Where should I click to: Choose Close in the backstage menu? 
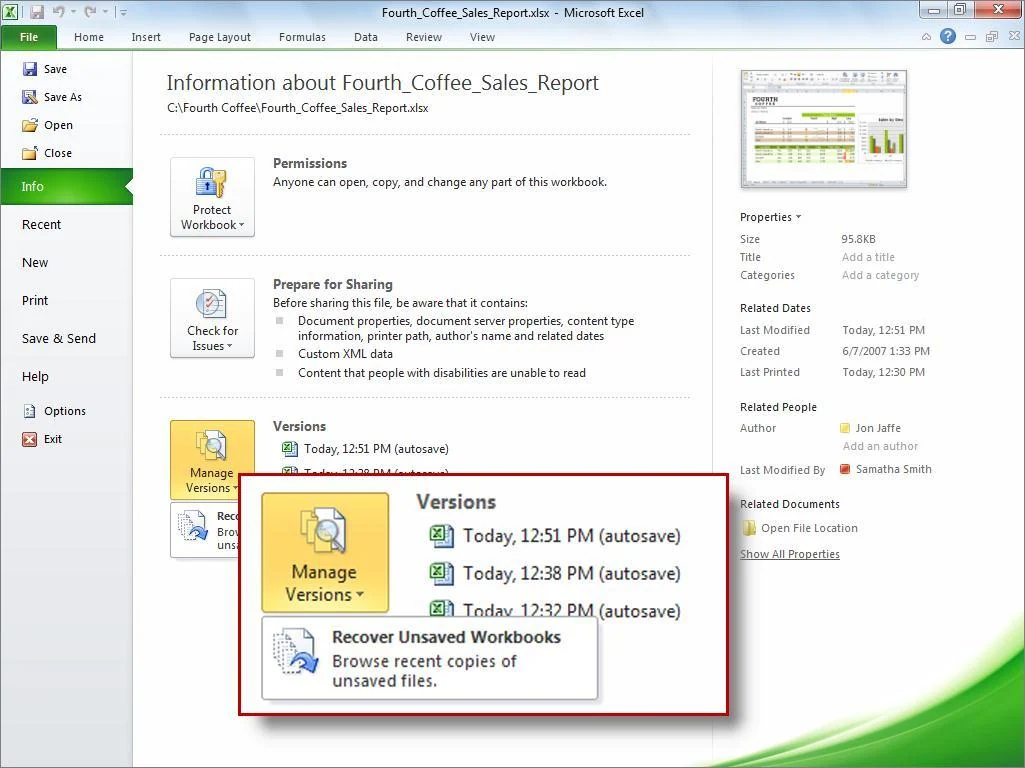(x=47, y=154)
